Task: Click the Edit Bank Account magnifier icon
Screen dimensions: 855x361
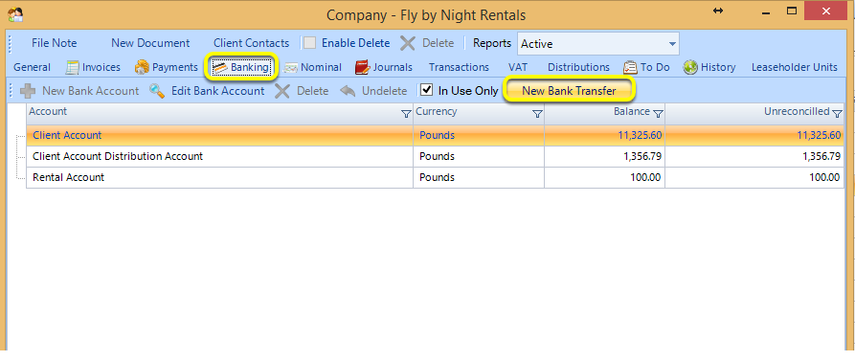Action: (x=157, y=91)
